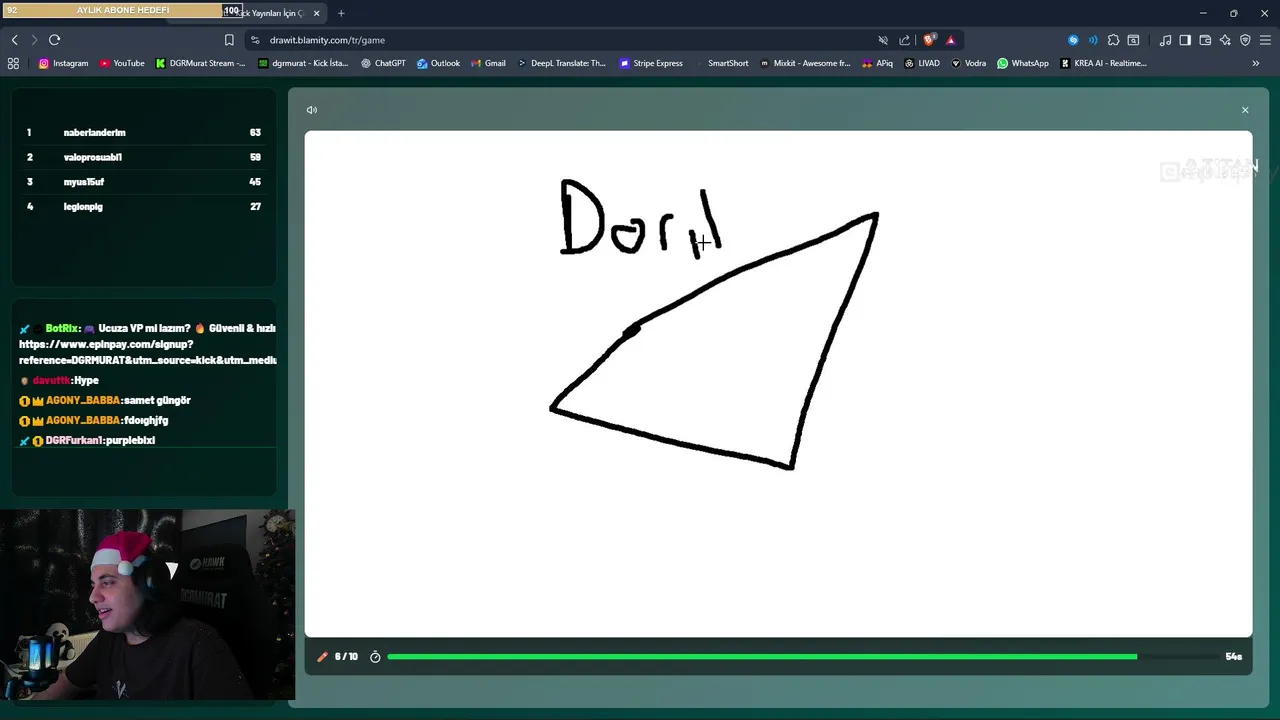Viewport: 1280px width, 720px height.
Task: Minimize the browser window
Action: 1203,13
